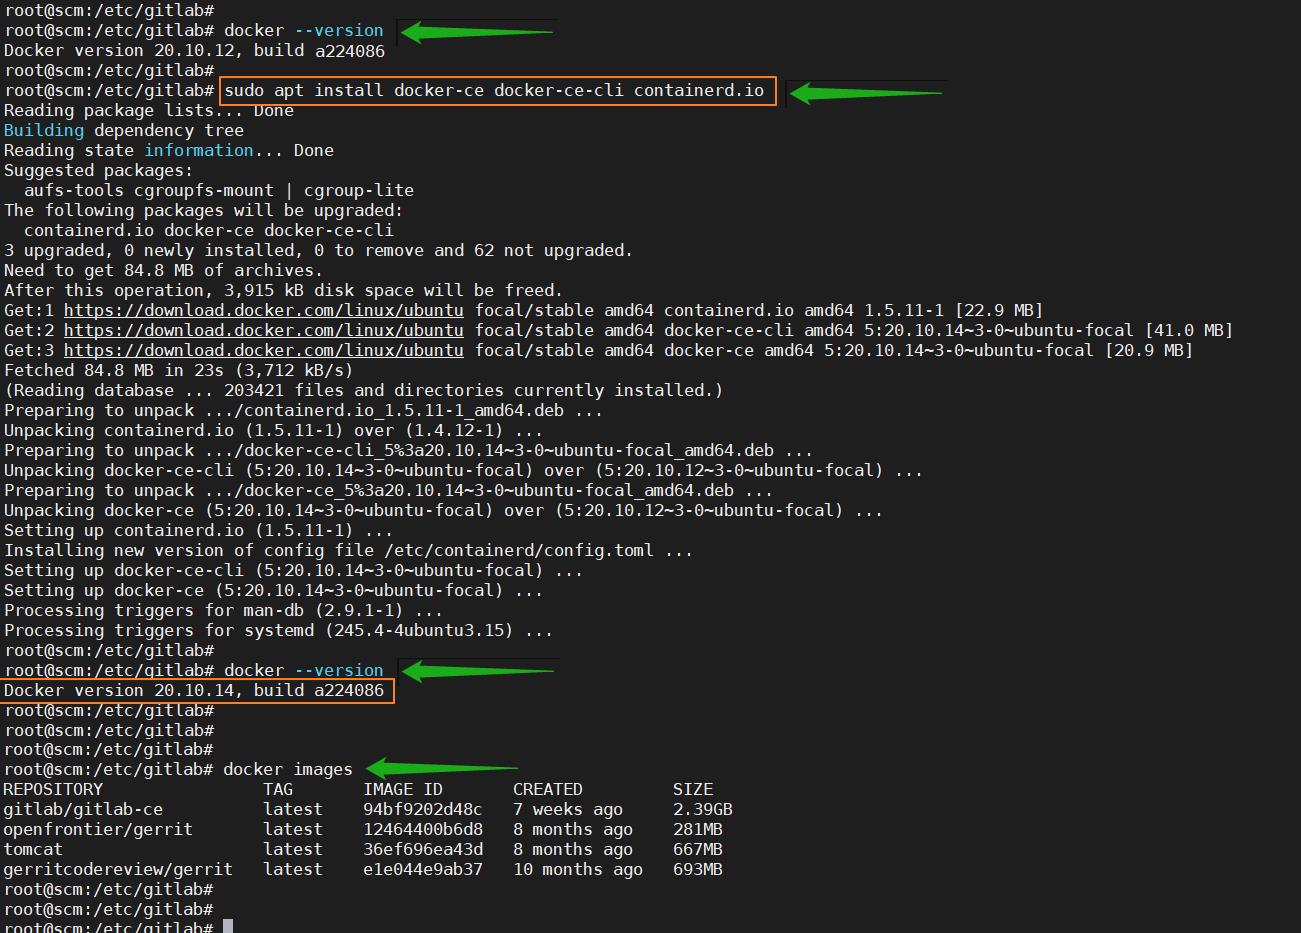Click the TAG column header

278,789
